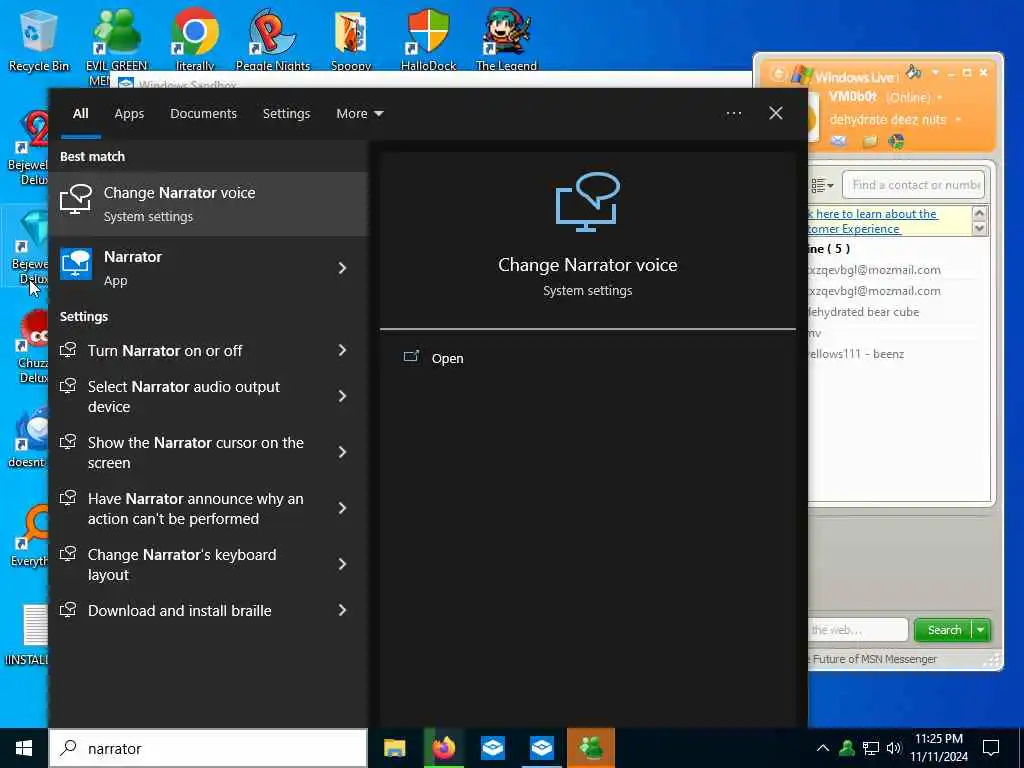Image resolution: width=1024 pixels, height=768 pixels.
Task: Show hidden tray icons chevron
Action: pos(823,748)
